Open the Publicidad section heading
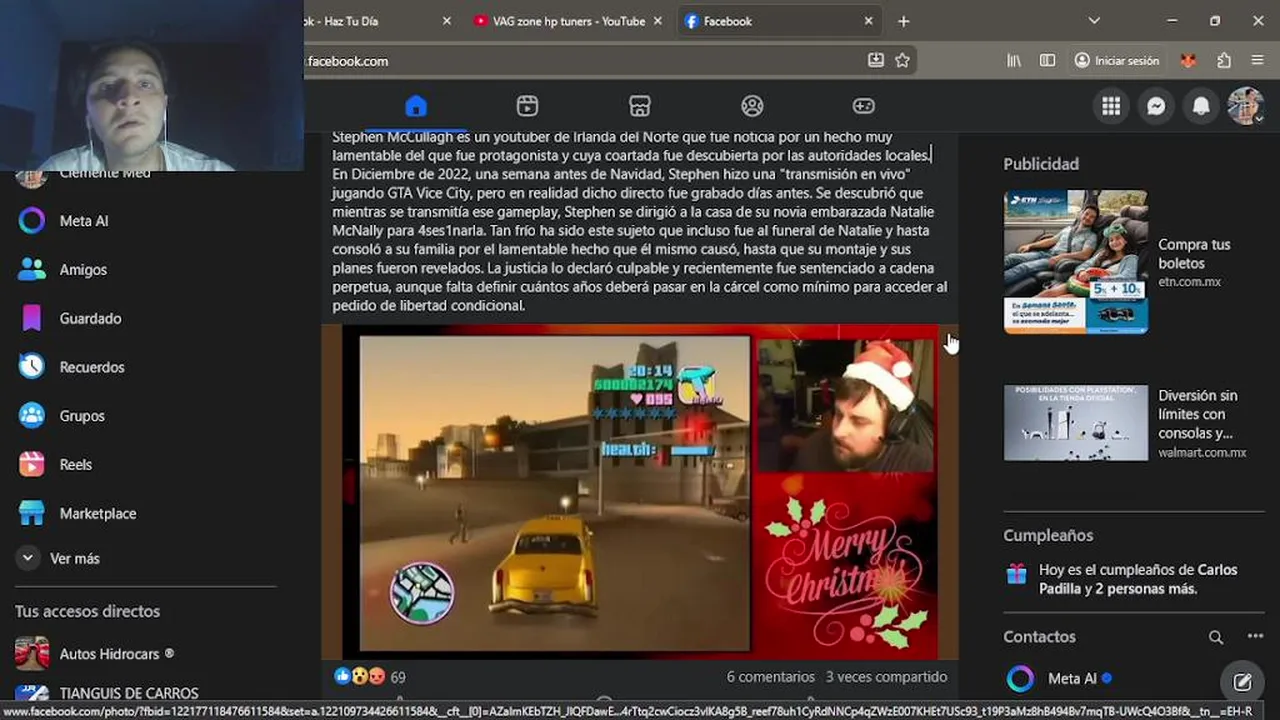This screenshot has width=1280, height=720. pos(1041,164)
